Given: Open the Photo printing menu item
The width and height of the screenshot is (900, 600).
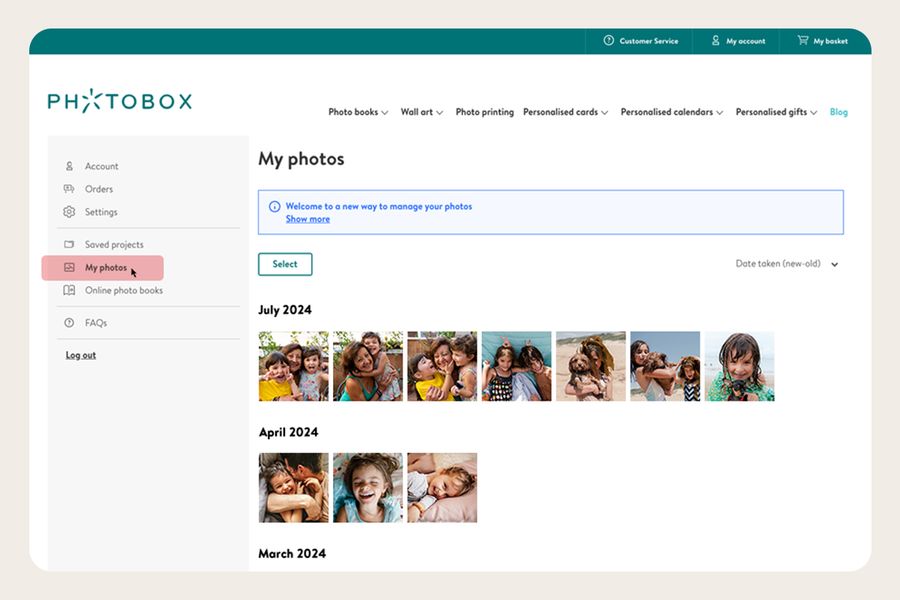Looking at the screenshot, I should (484, 112).
